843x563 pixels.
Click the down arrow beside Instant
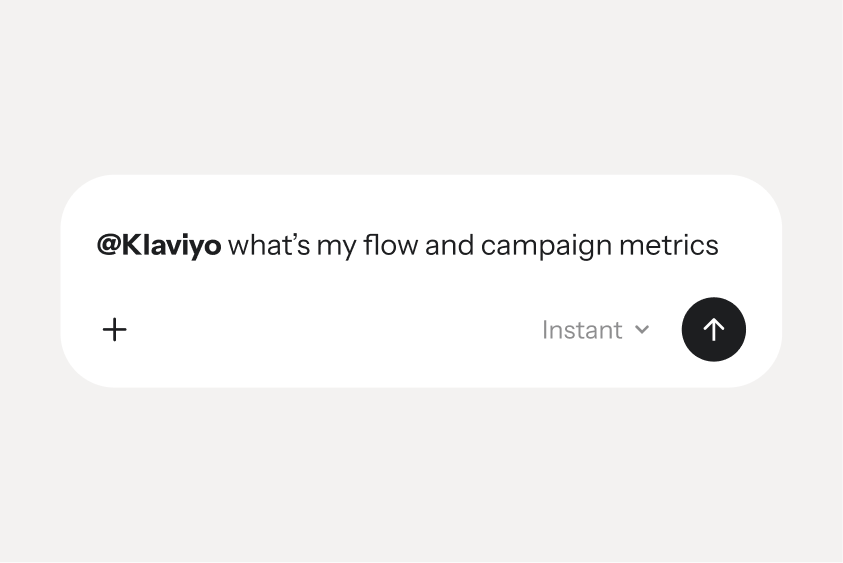pyautogui.click(x=642, y=329)
